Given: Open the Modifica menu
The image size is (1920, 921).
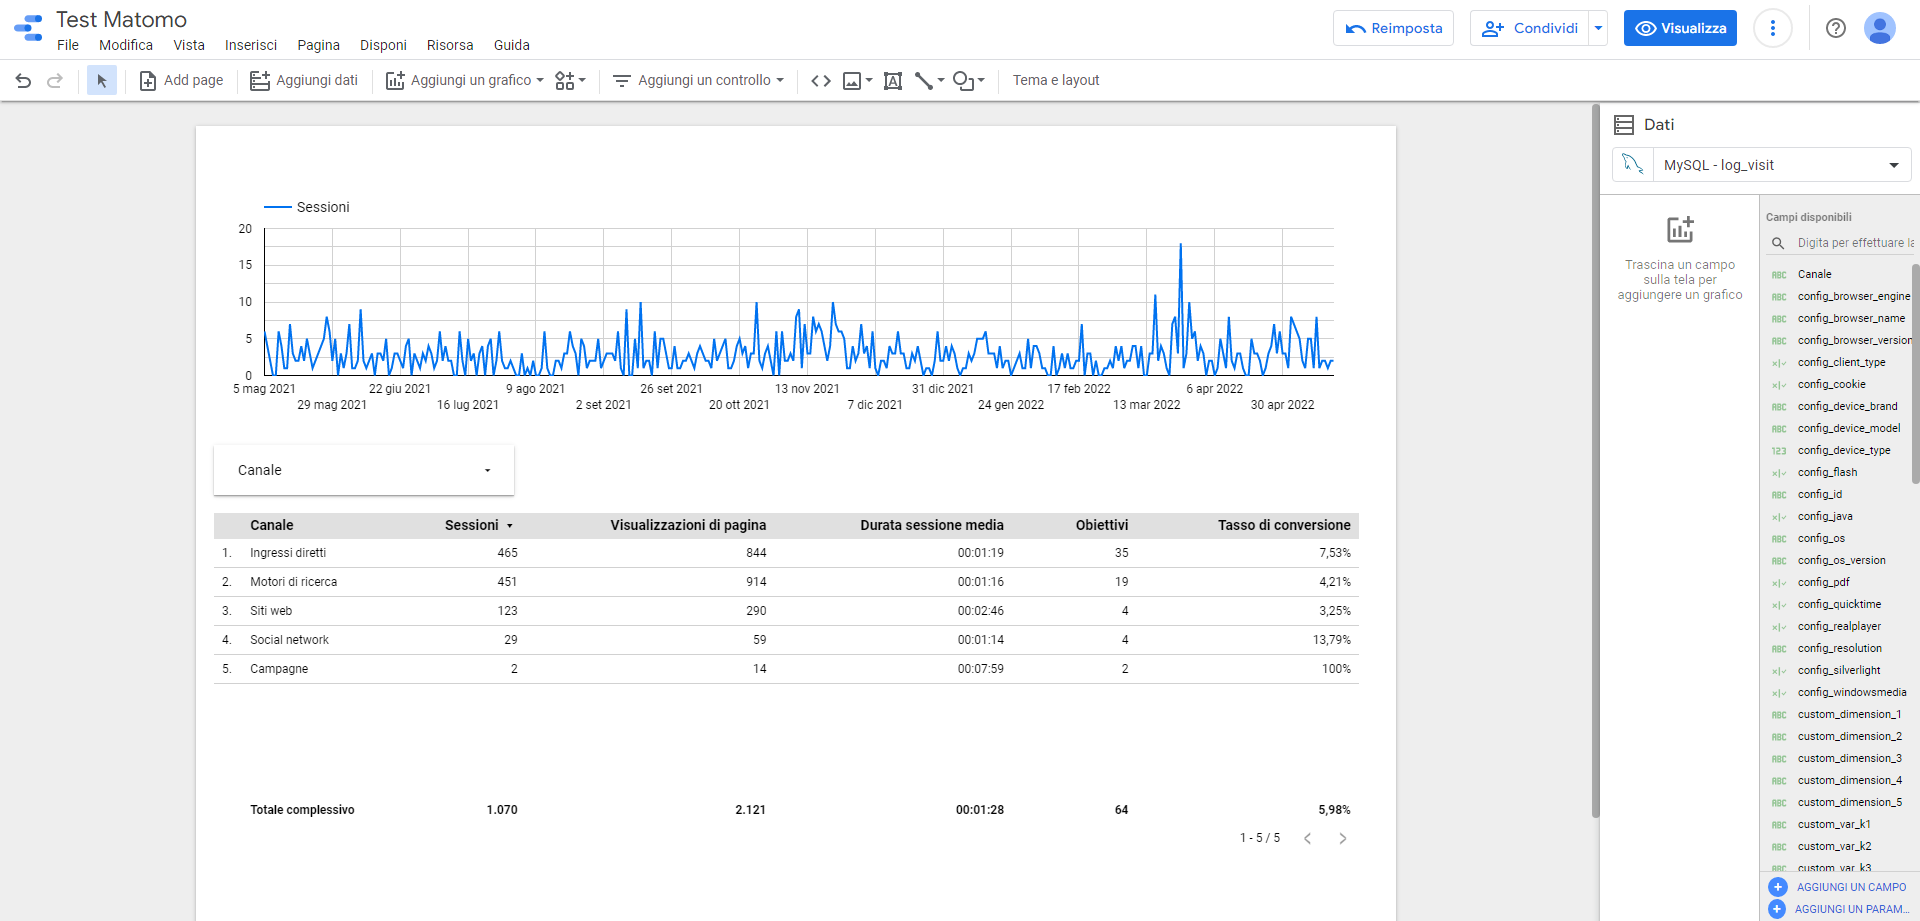Looking at the screenshot, I should 126,45.
